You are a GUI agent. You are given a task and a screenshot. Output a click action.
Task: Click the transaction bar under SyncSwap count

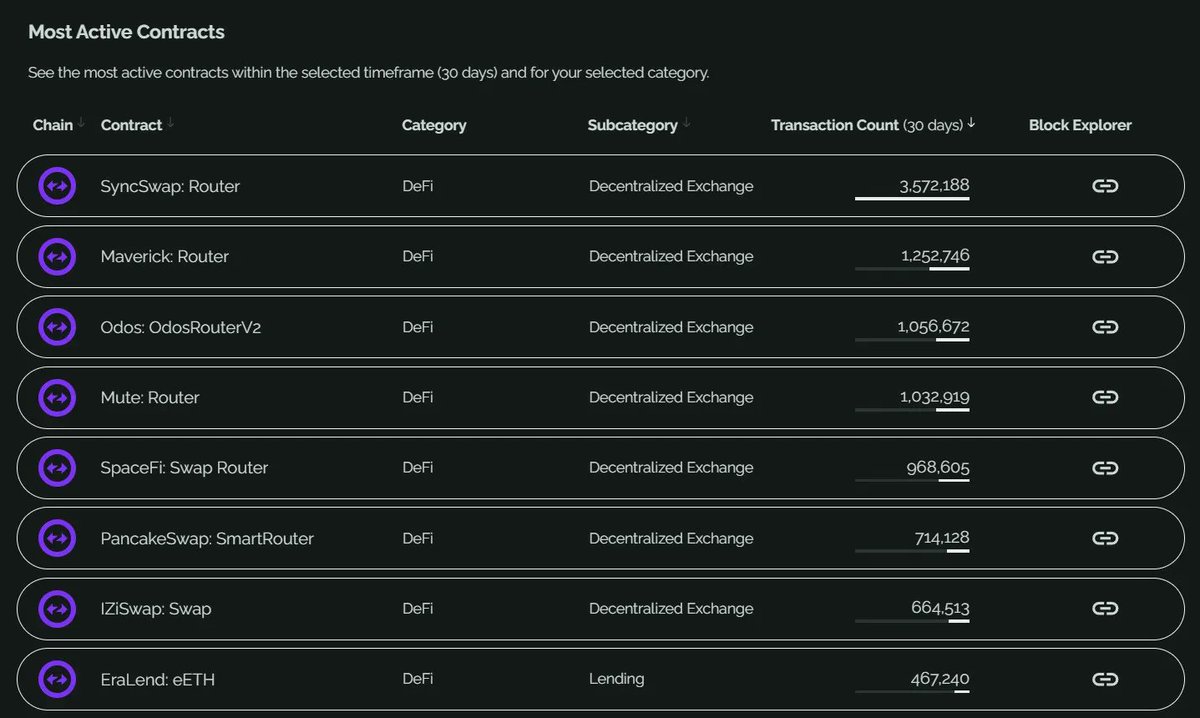[912, 198]
